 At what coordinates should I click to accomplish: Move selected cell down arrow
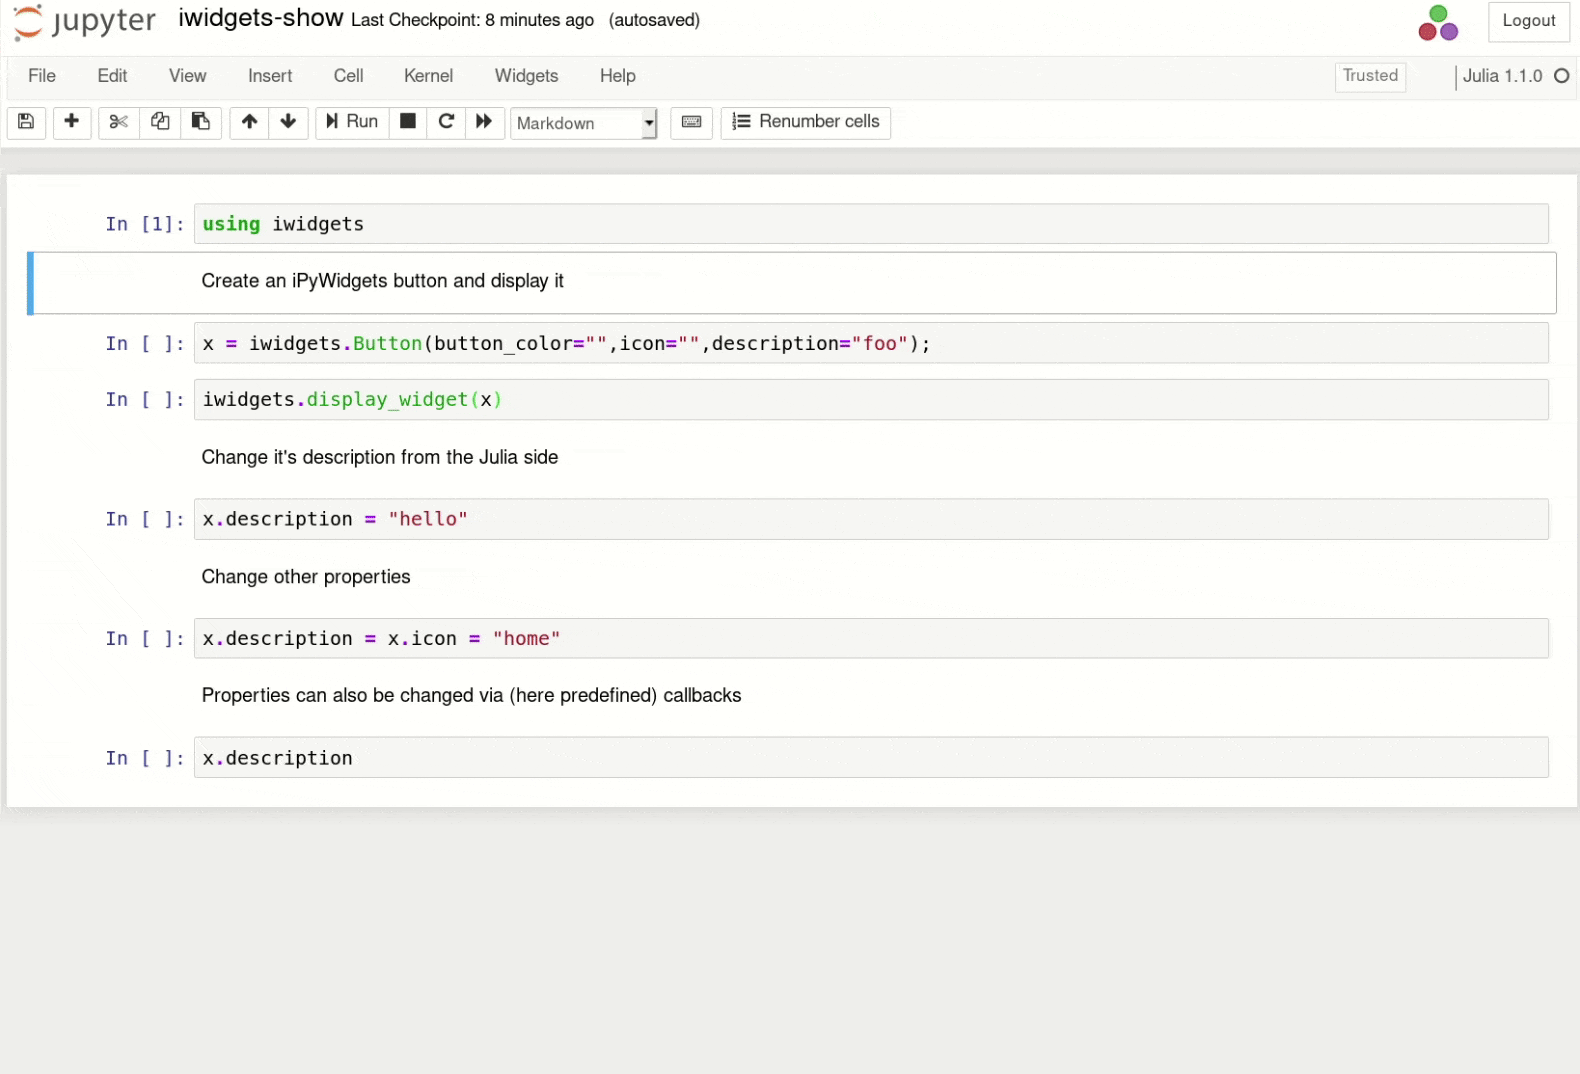point(288,122)
